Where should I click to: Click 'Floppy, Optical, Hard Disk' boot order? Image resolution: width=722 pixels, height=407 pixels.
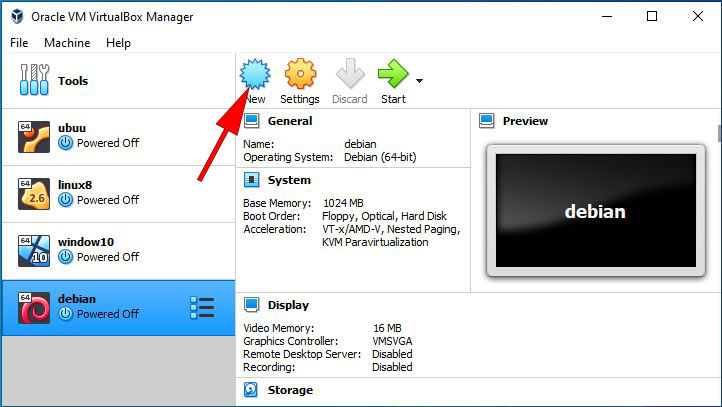(384, 216)
